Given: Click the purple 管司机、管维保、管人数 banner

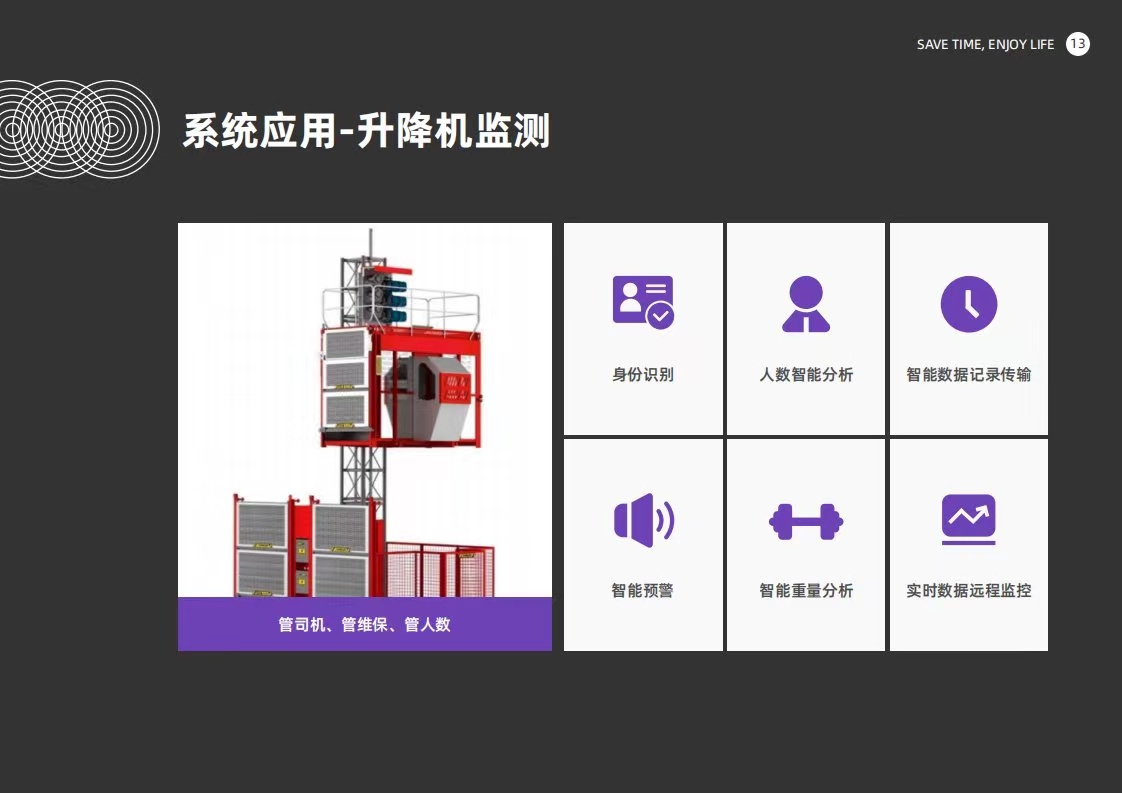Looking at the screenshot, I should 365,624.
